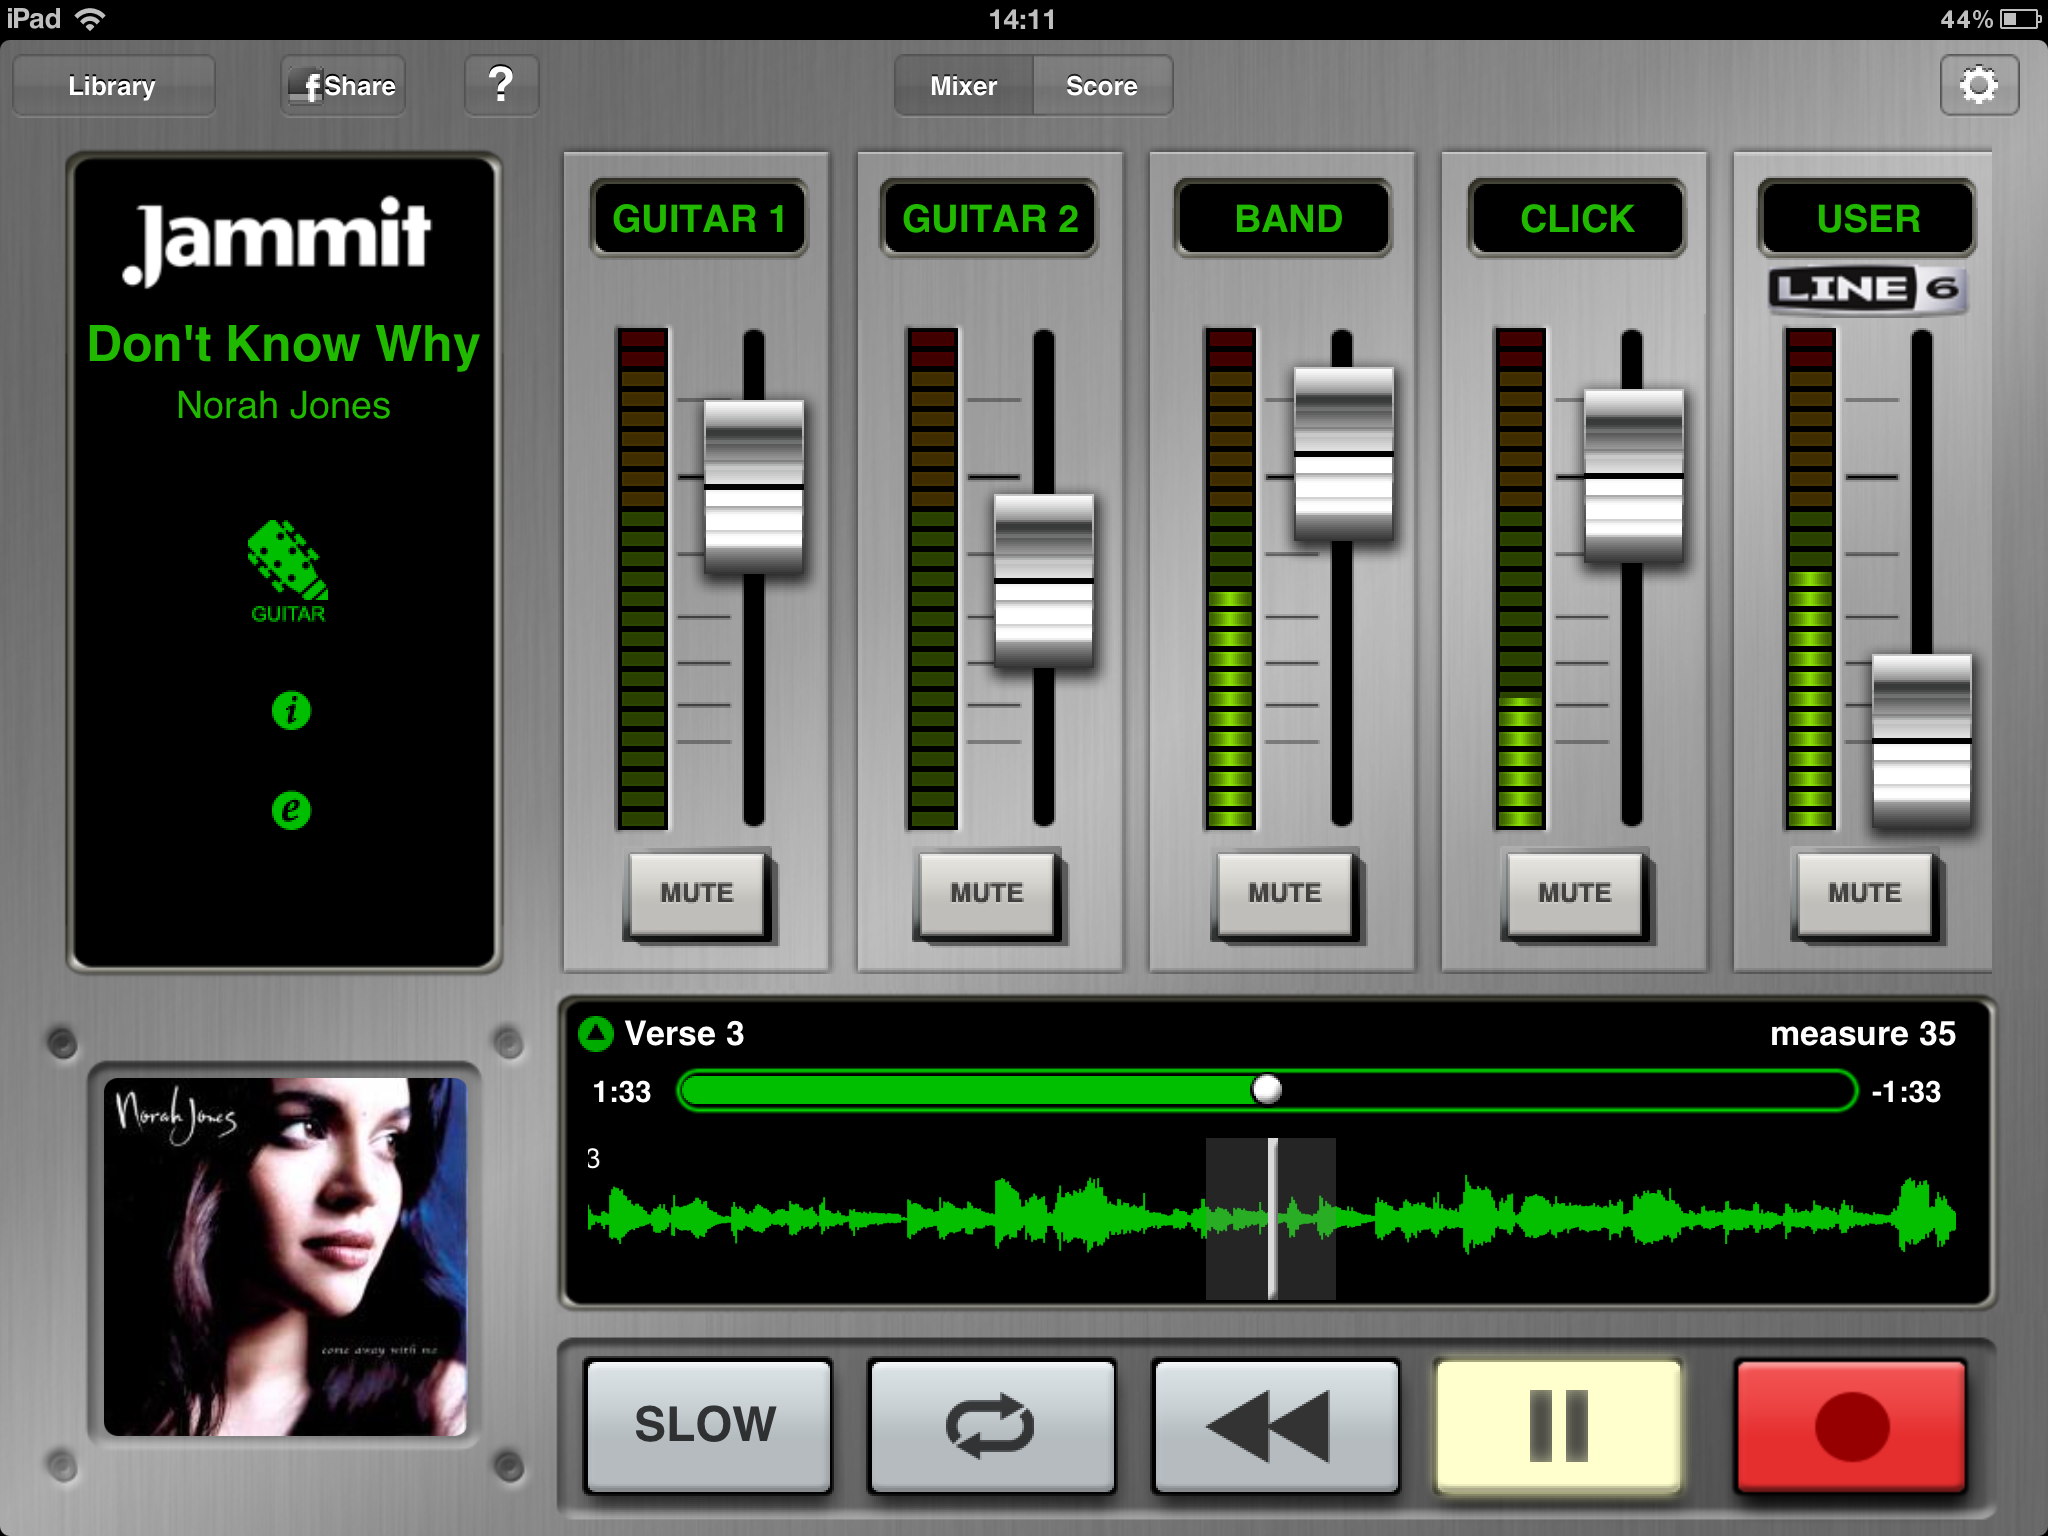
Task: Tap the Wi-Fi status icon
Action: 90,19
